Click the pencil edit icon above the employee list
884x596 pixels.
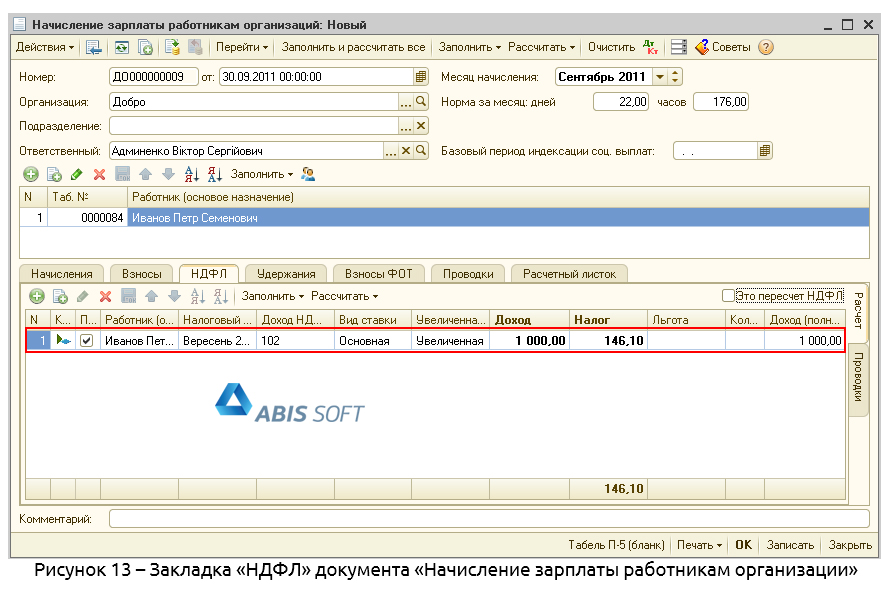(77, 174)
